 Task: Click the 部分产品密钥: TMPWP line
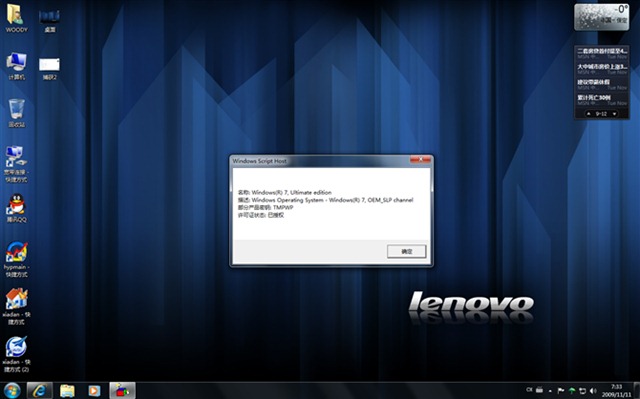[265, 207]
